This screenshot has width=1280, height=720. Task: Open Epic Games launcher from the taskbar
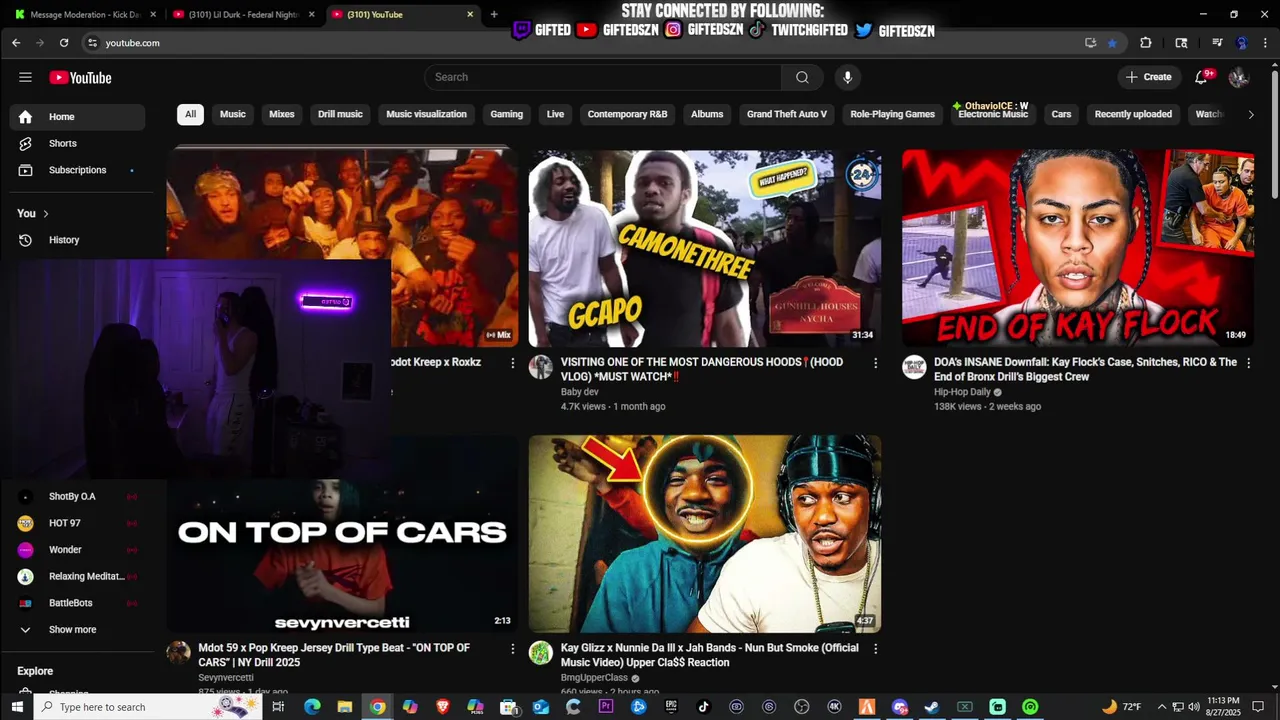[671, 707]
